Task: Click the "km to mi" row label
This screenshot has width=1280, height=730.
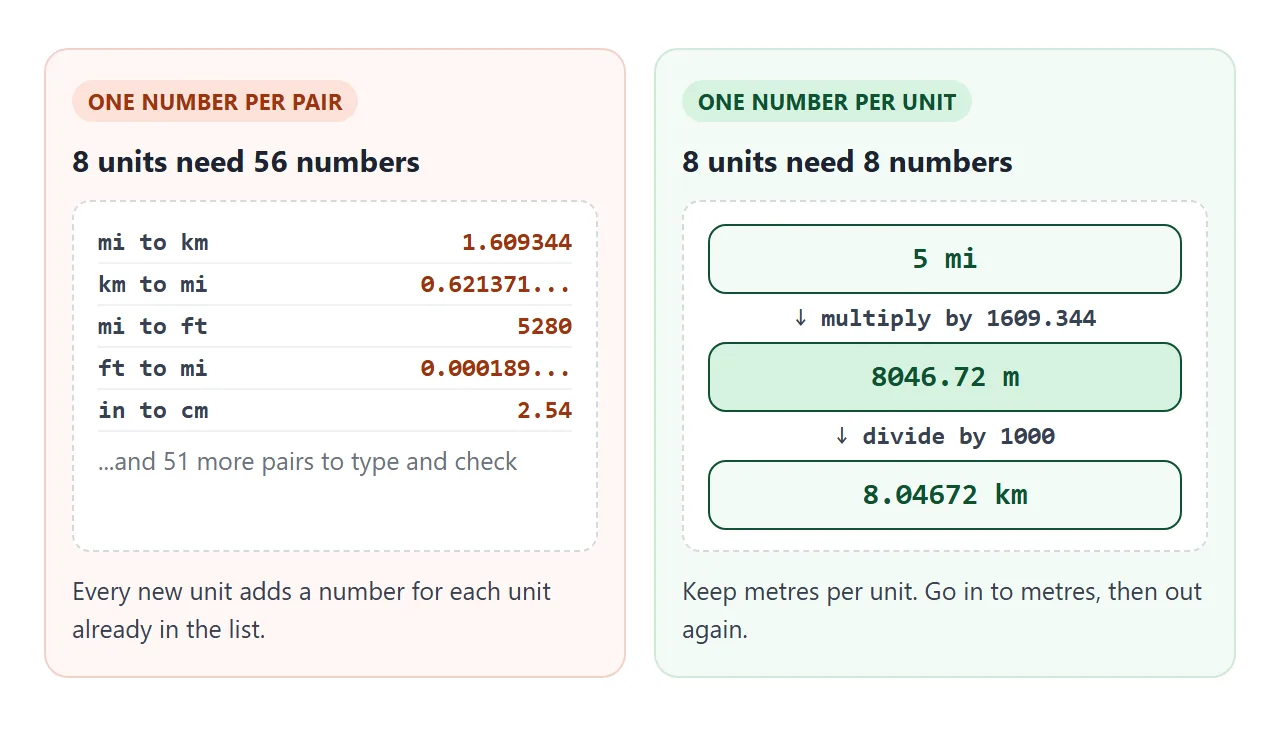Action: click(x=153, y=284)
